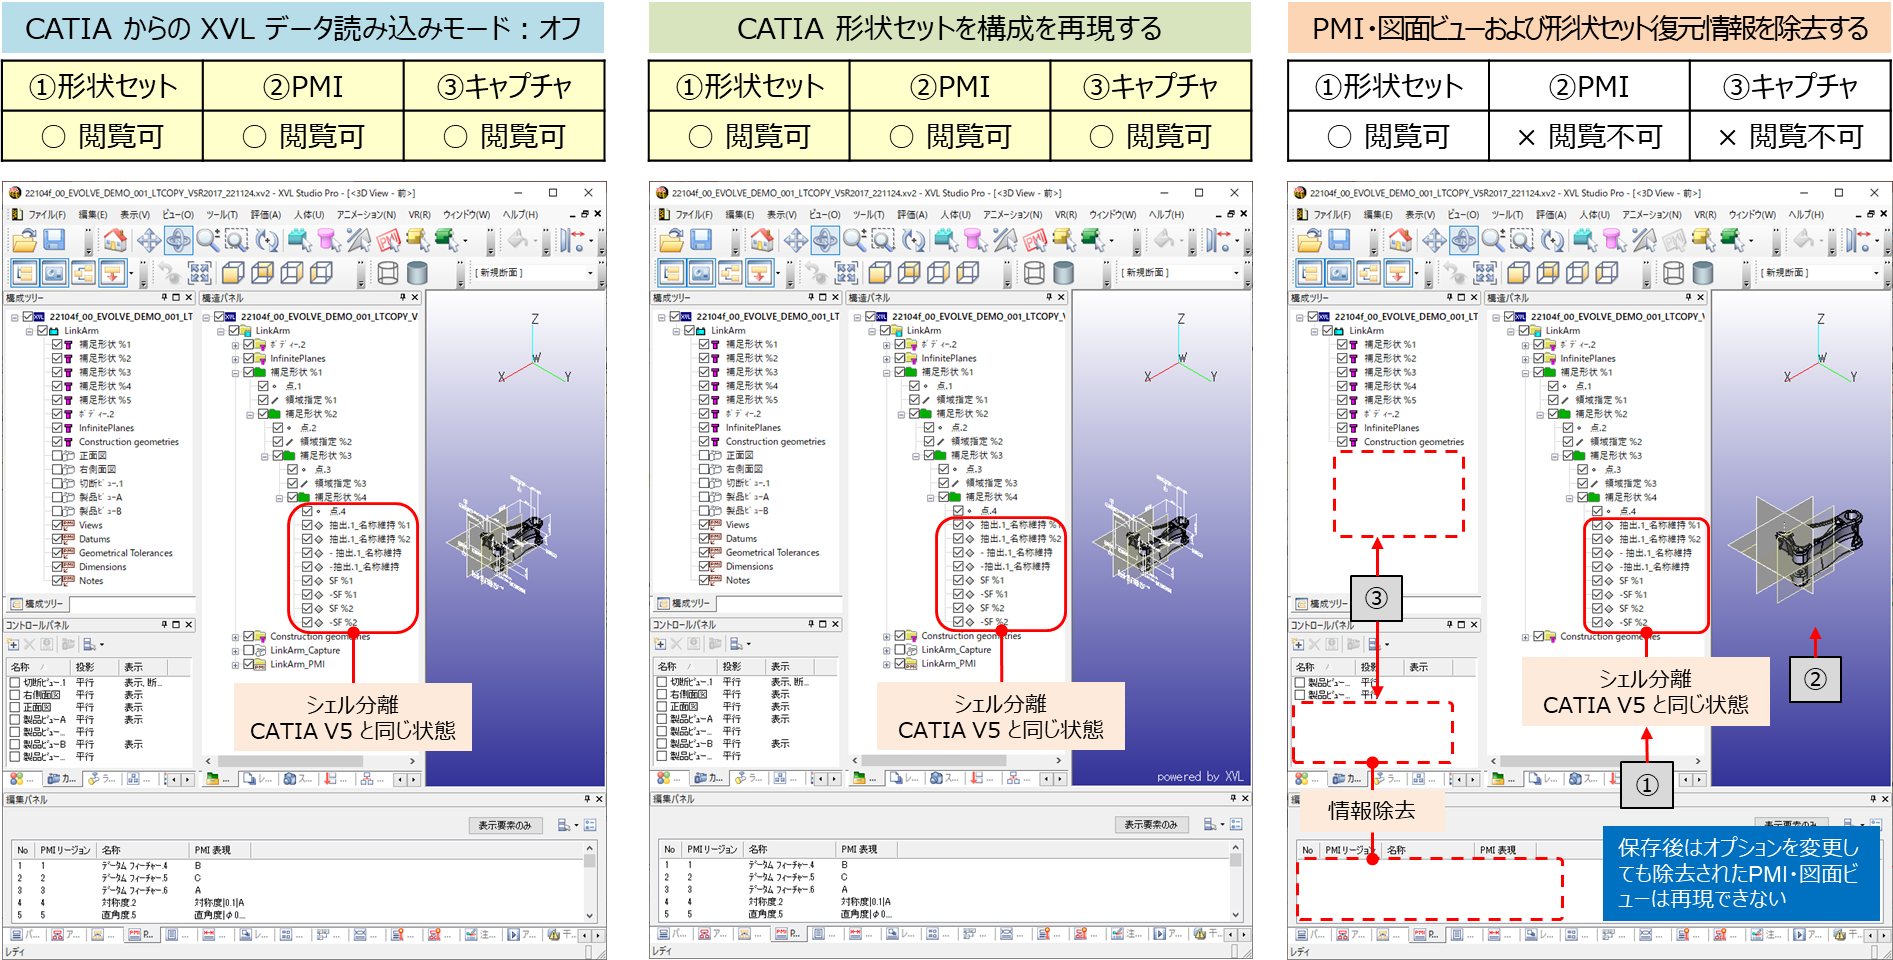1893x960 pixels.
Task: Click the wireframe cylinder icon in left window
Action: [388, 273]
